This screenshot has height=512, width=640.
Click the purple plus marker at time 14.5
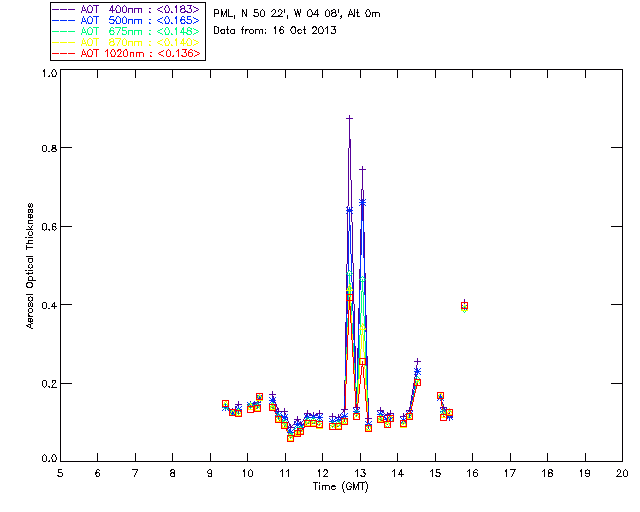[x=417, y=362]
